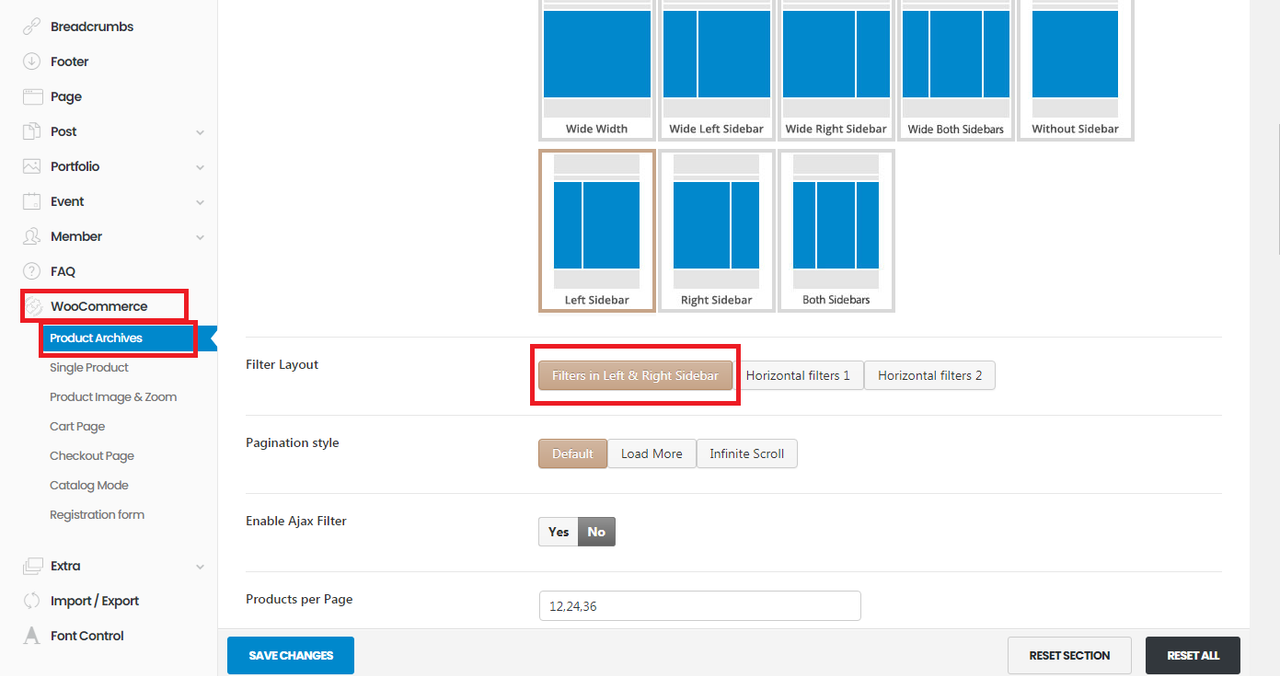Click the Save Changes button
This screenshot has height=676, width=1280.
click(291, 656)
